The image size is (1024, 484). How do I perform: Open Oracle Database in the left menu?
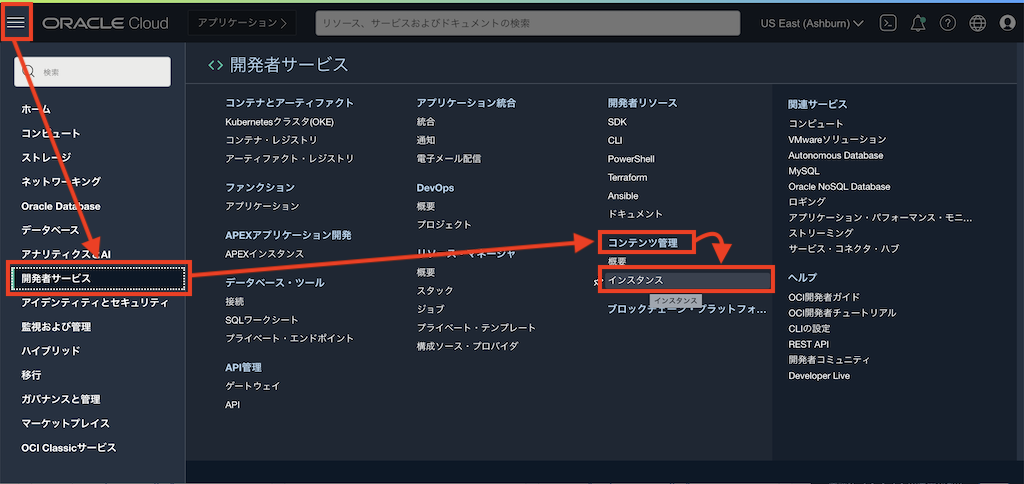click(x=61, y=206)
